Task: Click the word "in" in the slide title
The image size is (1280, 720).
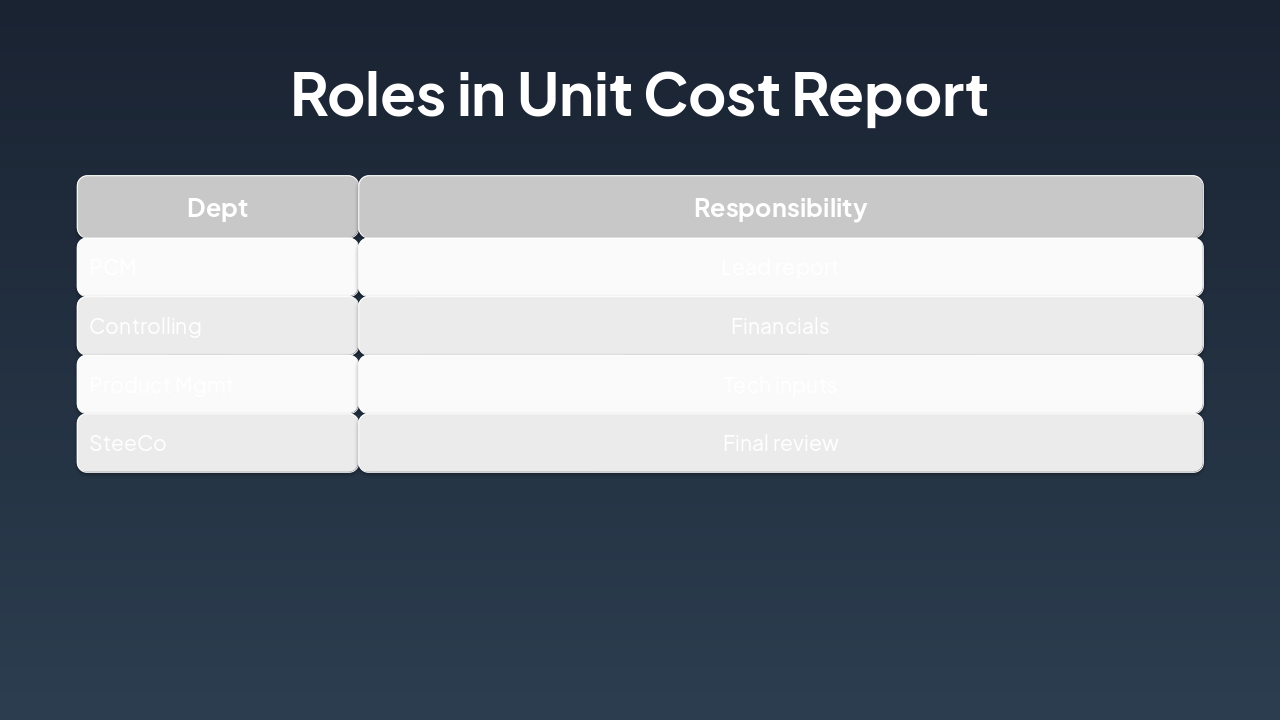Action: [x=481, y=94]
